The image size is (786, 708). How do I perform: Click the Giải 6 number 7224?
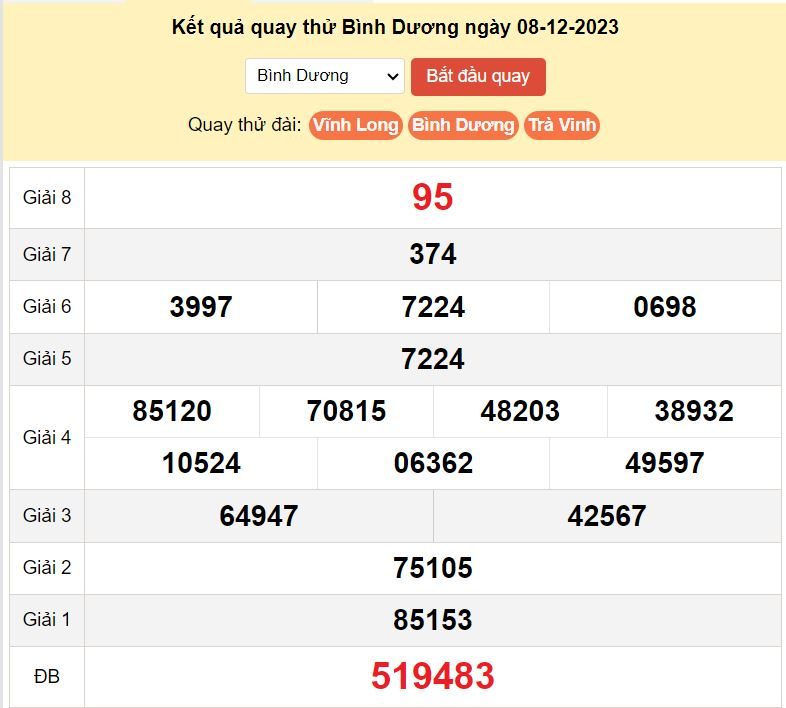coord(433,307)
